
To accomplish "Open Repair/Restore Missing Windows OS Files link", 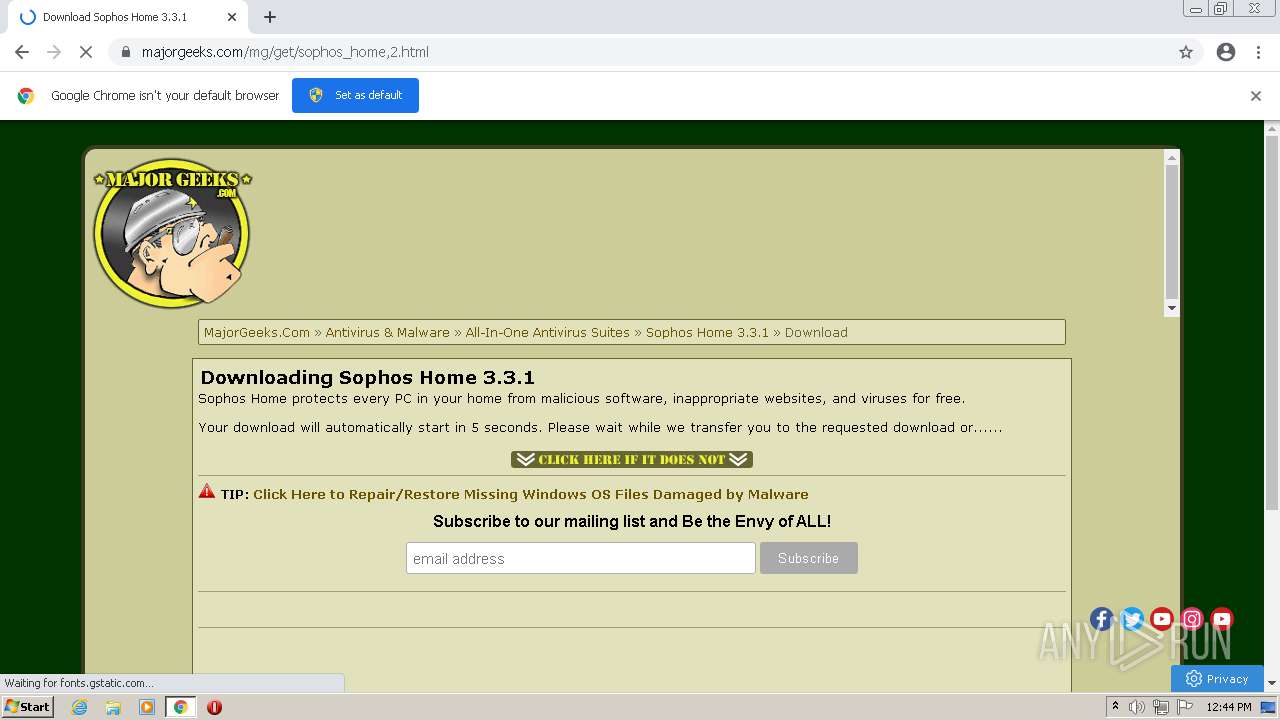I will click(530, 494).
